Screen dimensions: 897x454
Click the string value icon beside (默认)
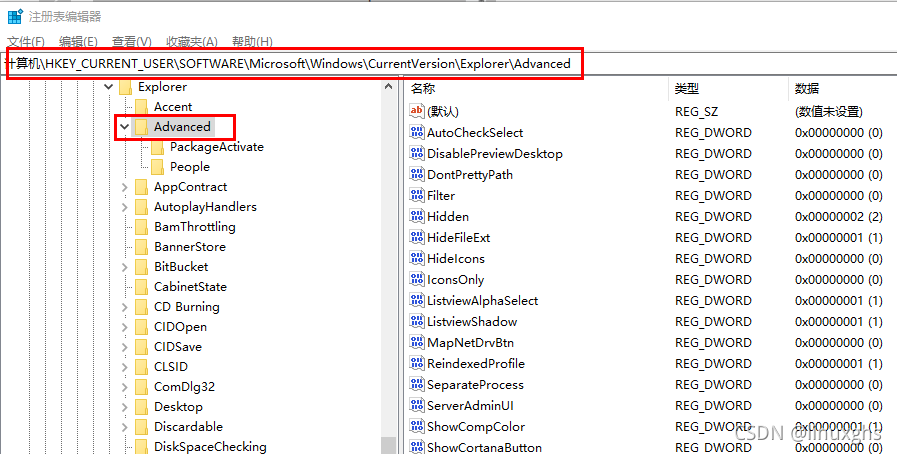click(x=417, y=111)
